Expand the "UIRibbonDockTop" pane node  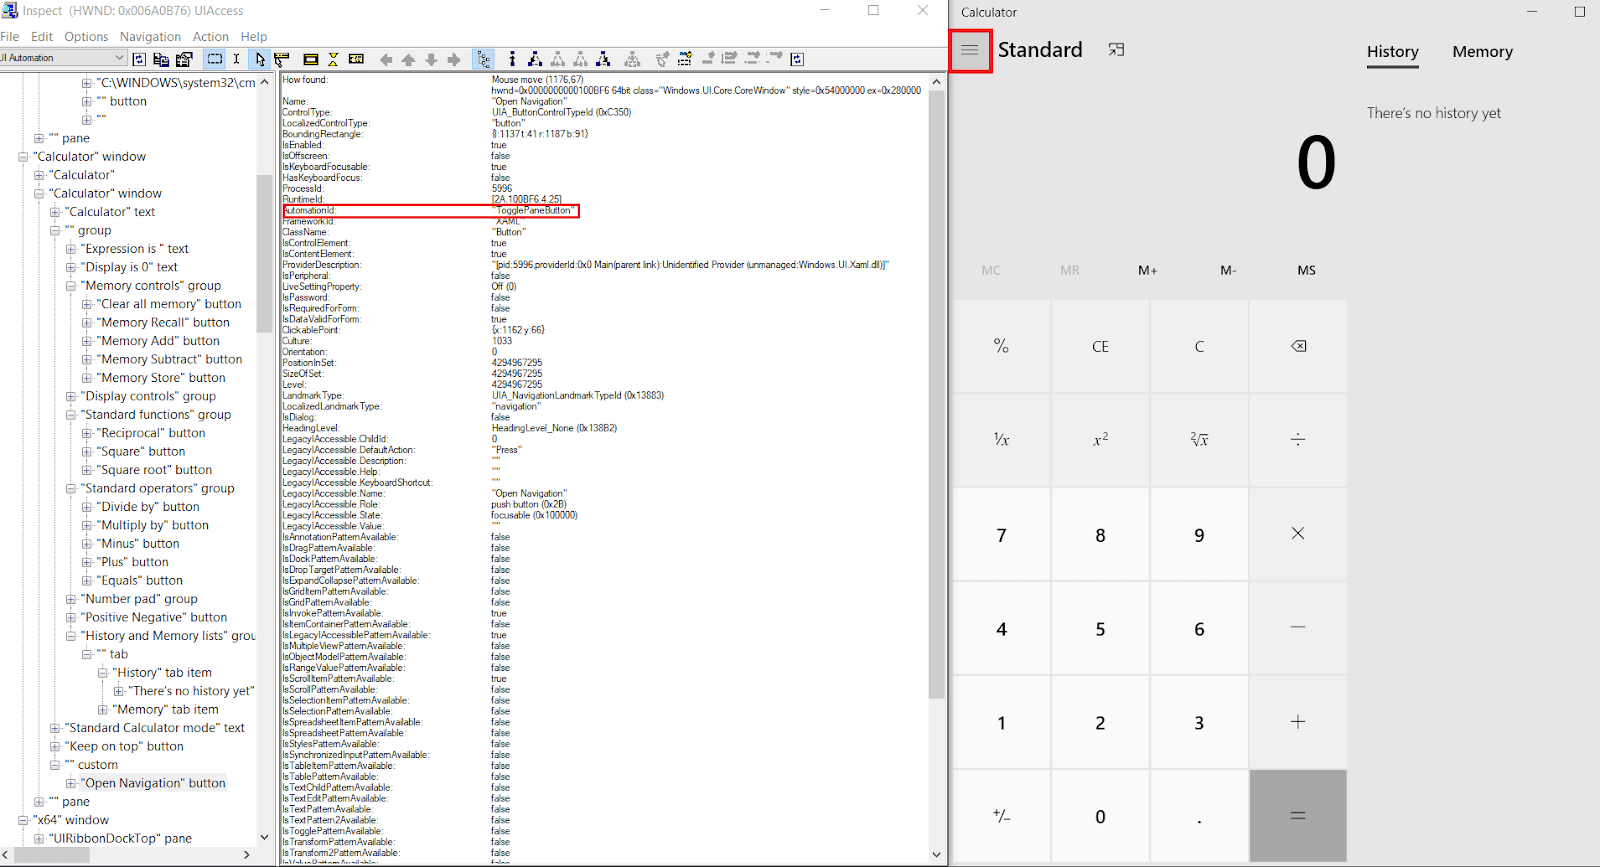(39, 839)
